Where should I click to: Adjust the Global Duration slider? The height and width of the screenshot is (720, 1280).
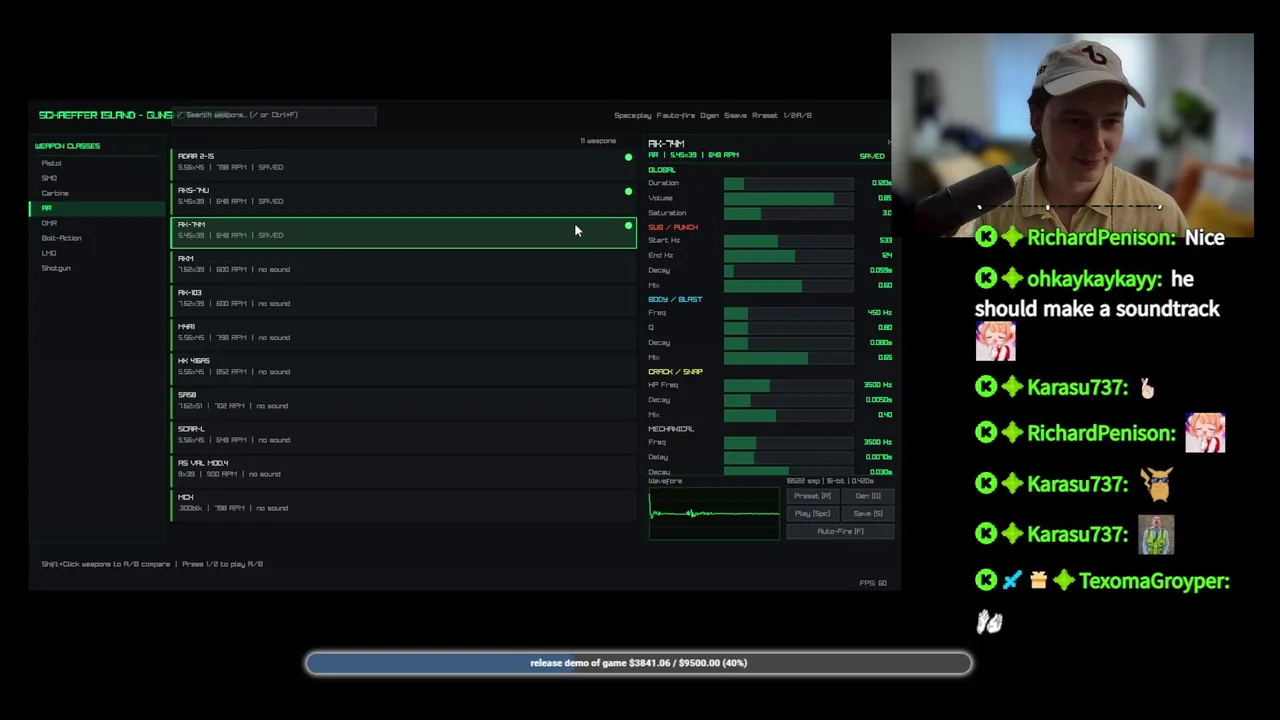(x=788, y=184)
